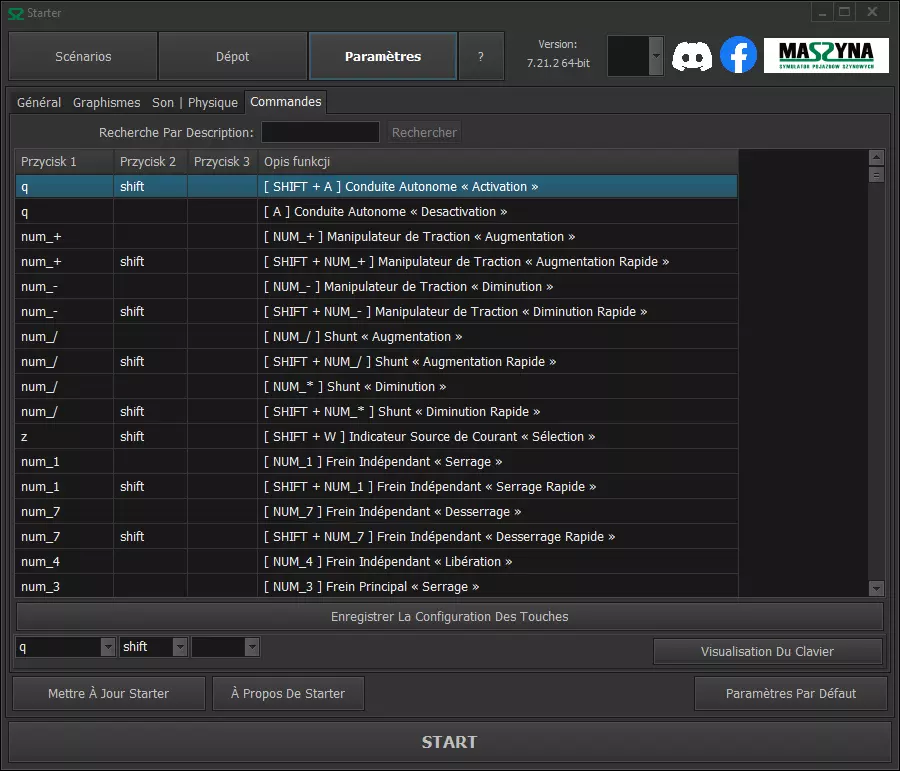Image resolution: width=900 pixels, height=771 pixels.
Task: Select row Conduite Autonome « Activation »
Action: click(x=377, y=187)
